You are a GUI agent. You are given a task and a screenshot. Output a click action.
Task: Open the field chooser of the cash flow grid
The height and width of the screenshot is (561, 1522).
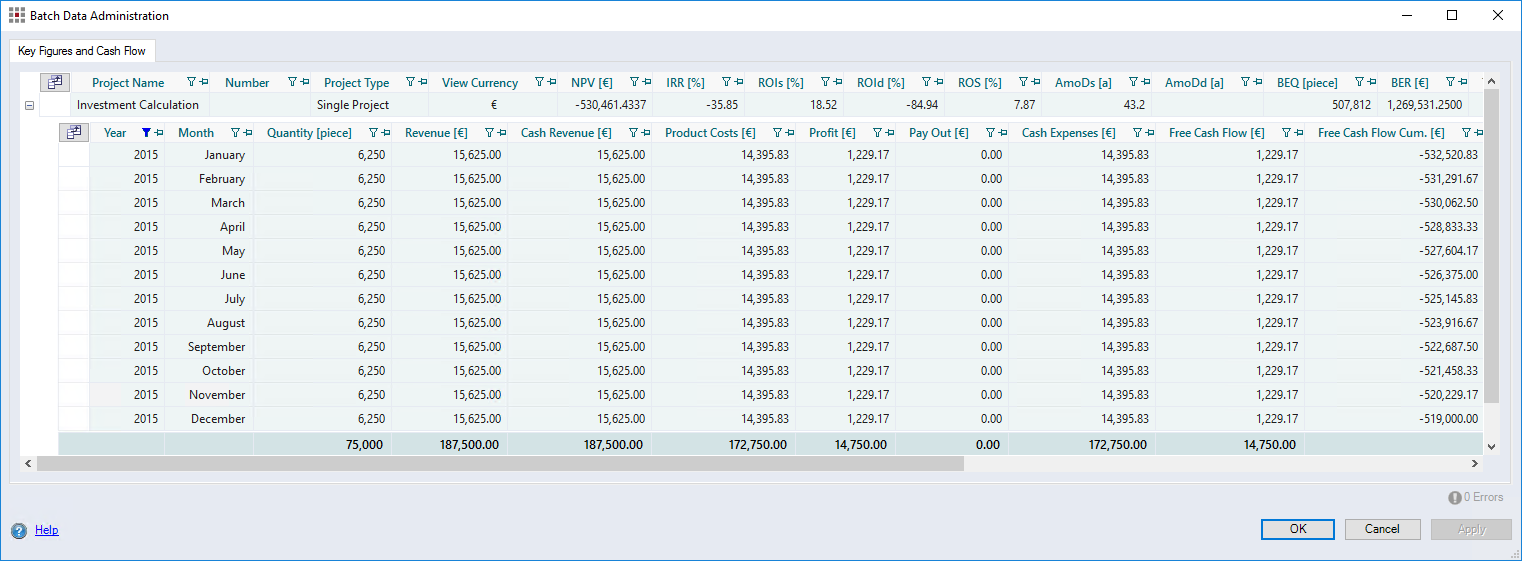[x=73, y=132]
